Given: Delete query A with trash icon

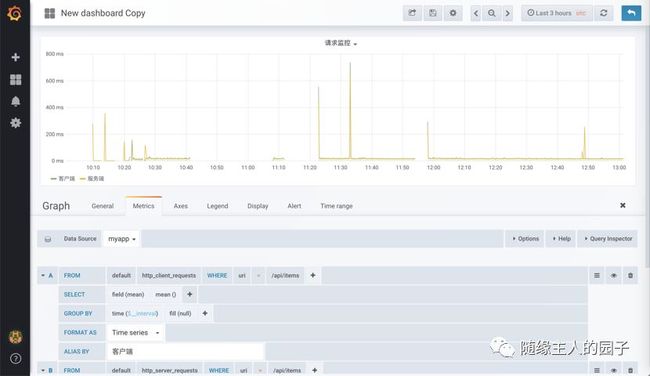Looking at the screenshot, I should (x=630, y=275).
